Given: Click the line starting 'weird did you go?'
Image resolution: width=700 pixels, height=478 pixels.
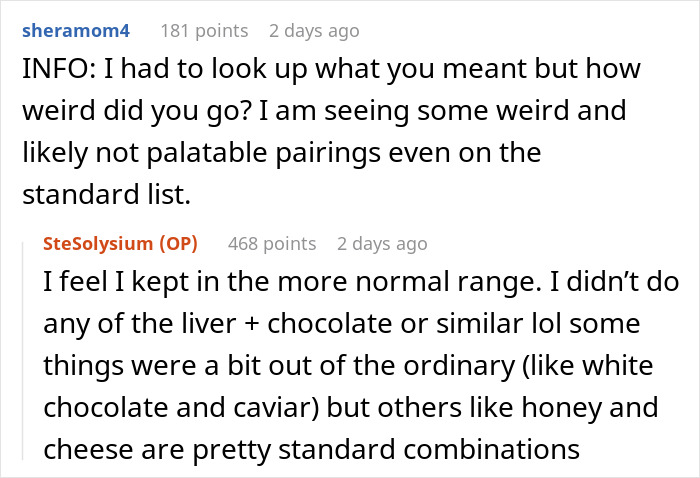Looking at the screenshot, I should coord(324,111).
